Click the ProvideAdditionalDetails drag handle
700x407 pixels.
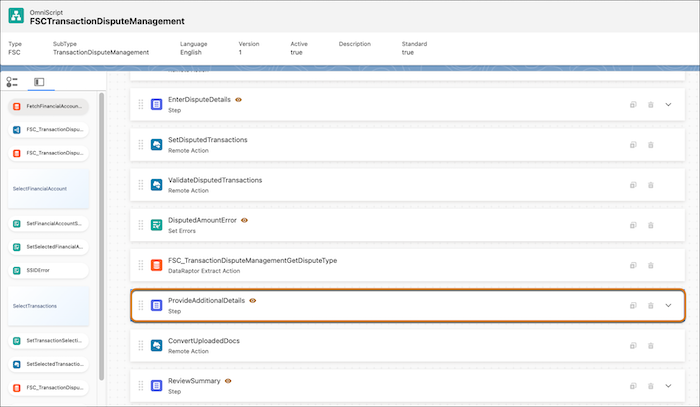(x=141, y=305)
